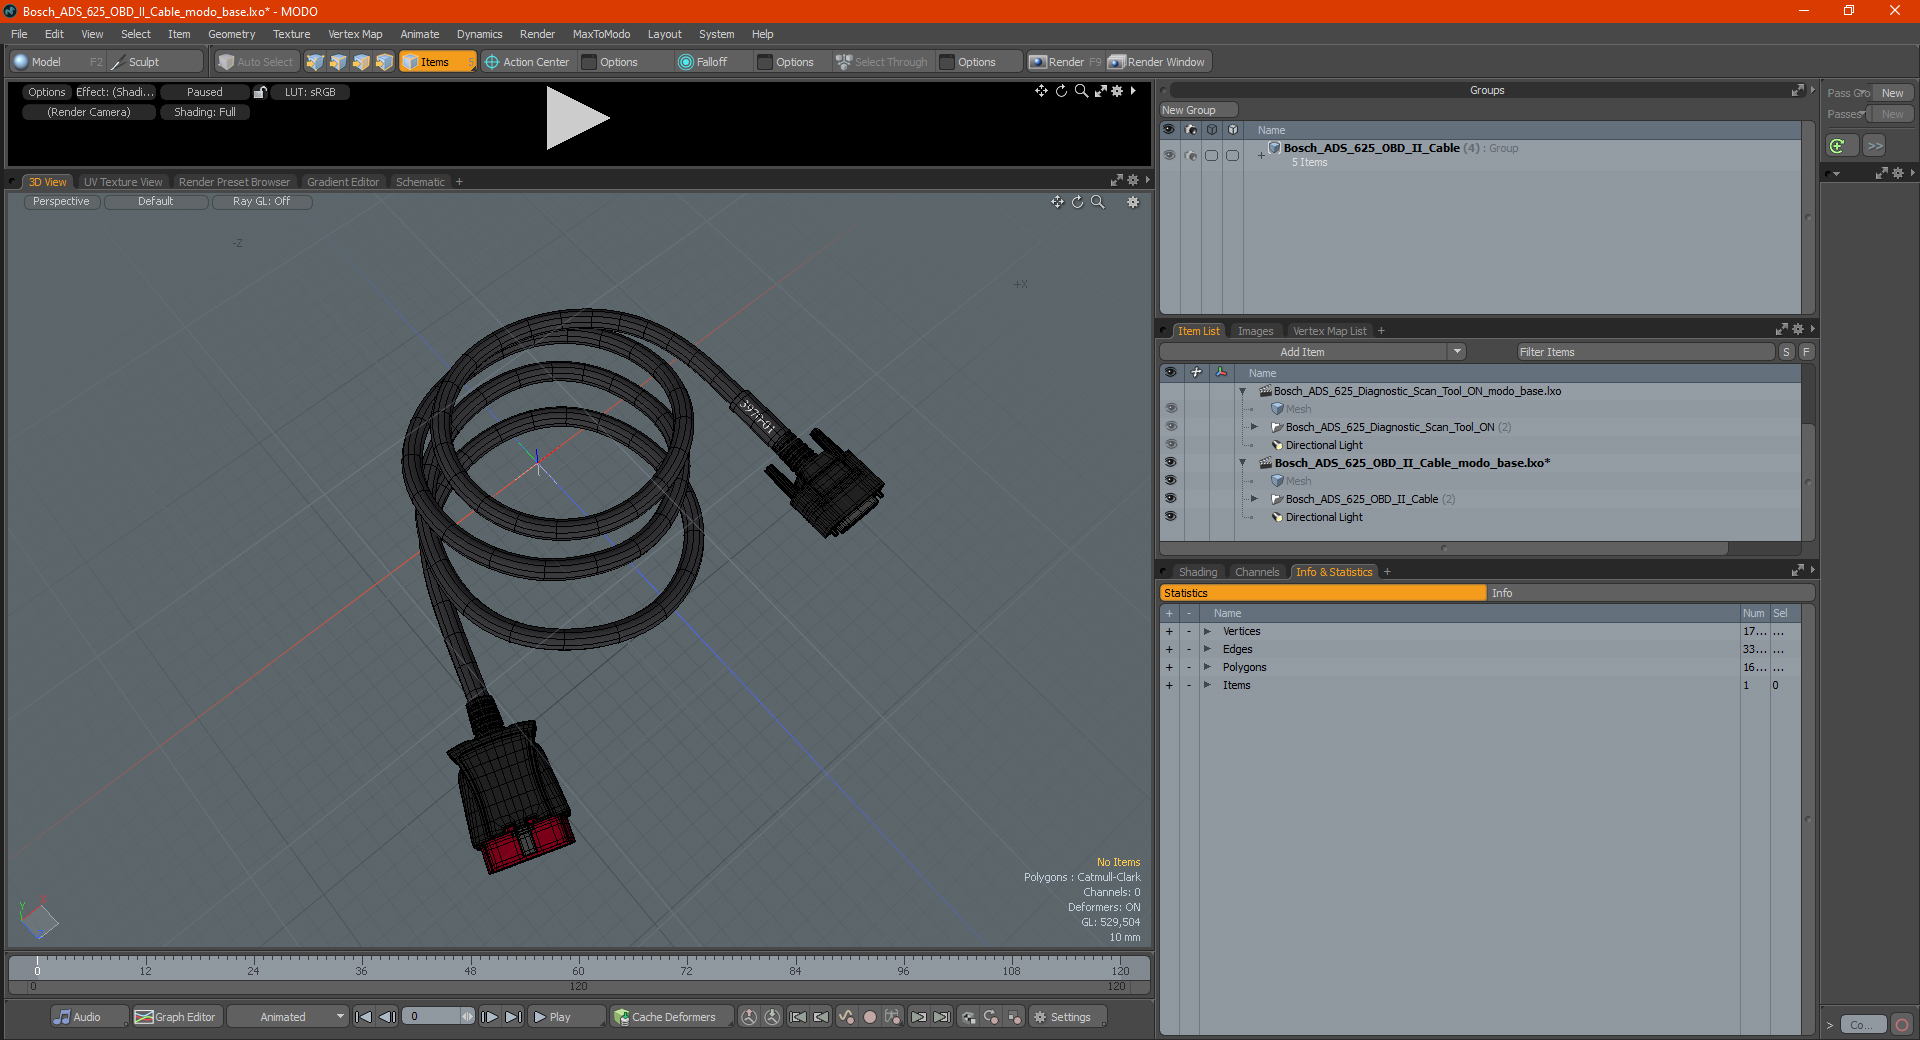Image resolution: width=1920 pixels, height=1040 pixels.
Task: Toggle visibility of Bosch_ADS_625_OBD_II_Cable item
Action: (x=1170, y=499)
